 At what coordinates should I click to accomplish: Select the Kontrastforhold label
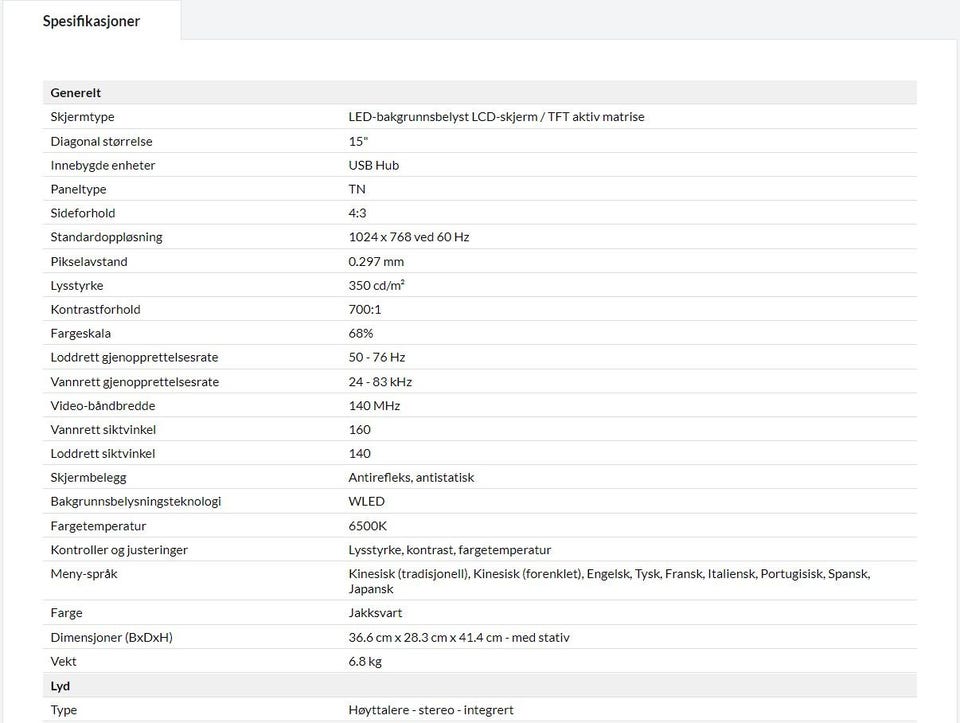95,309
